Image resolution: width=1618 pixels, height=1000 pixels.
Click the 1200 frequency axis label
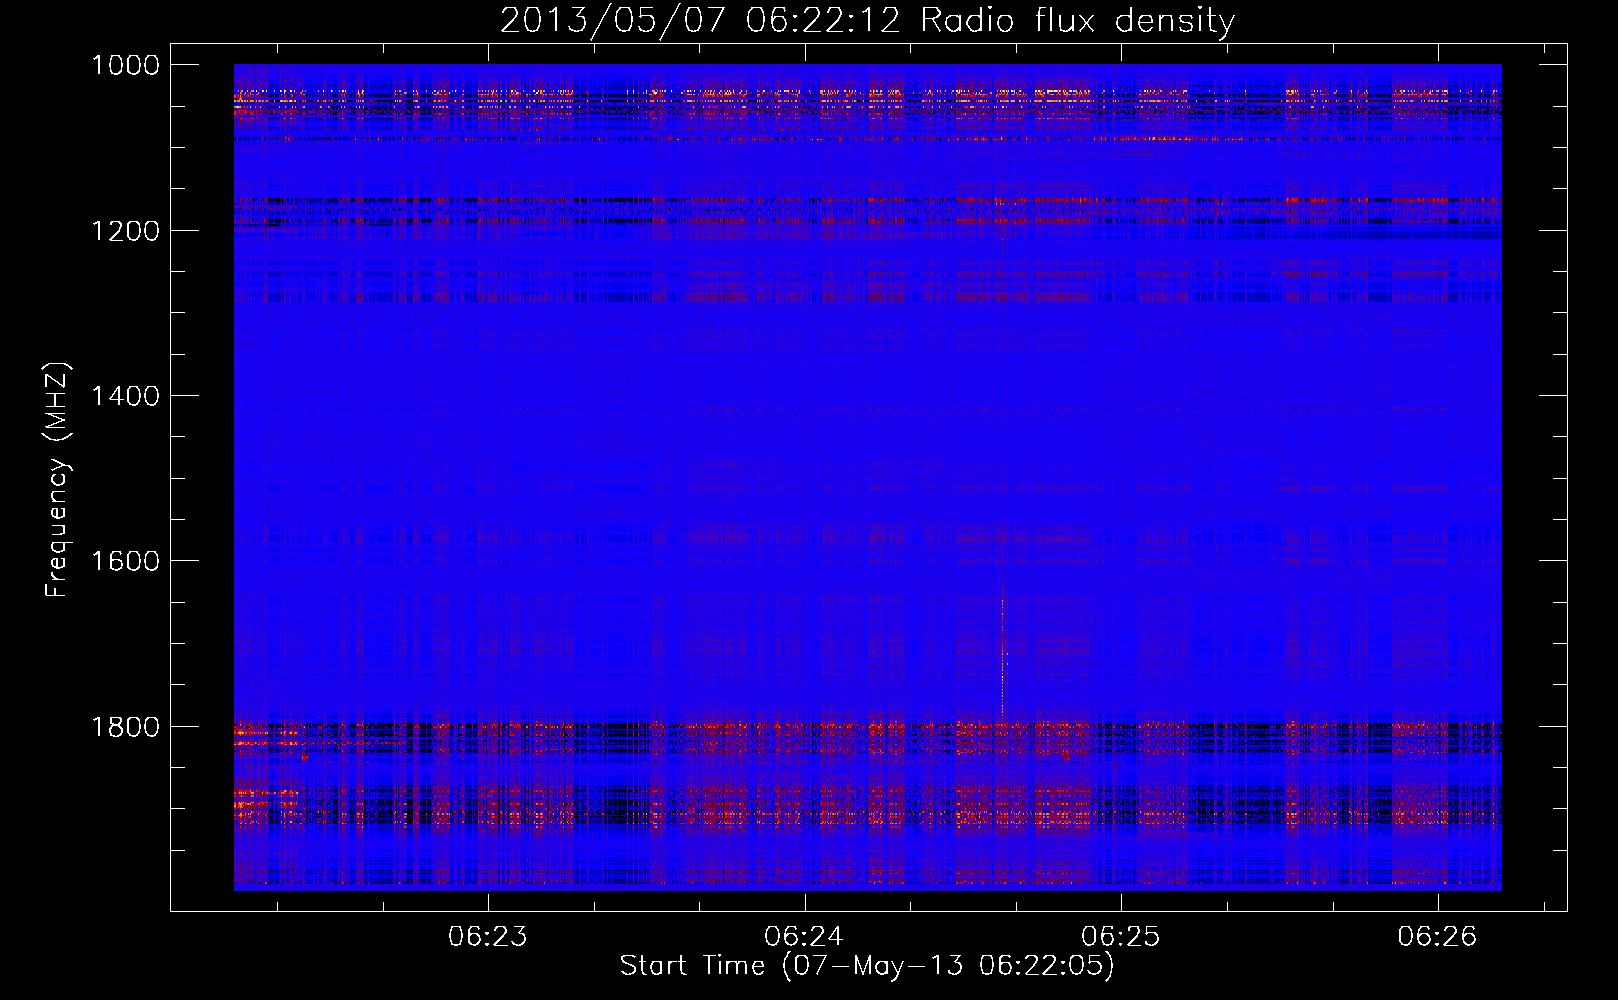125,231
